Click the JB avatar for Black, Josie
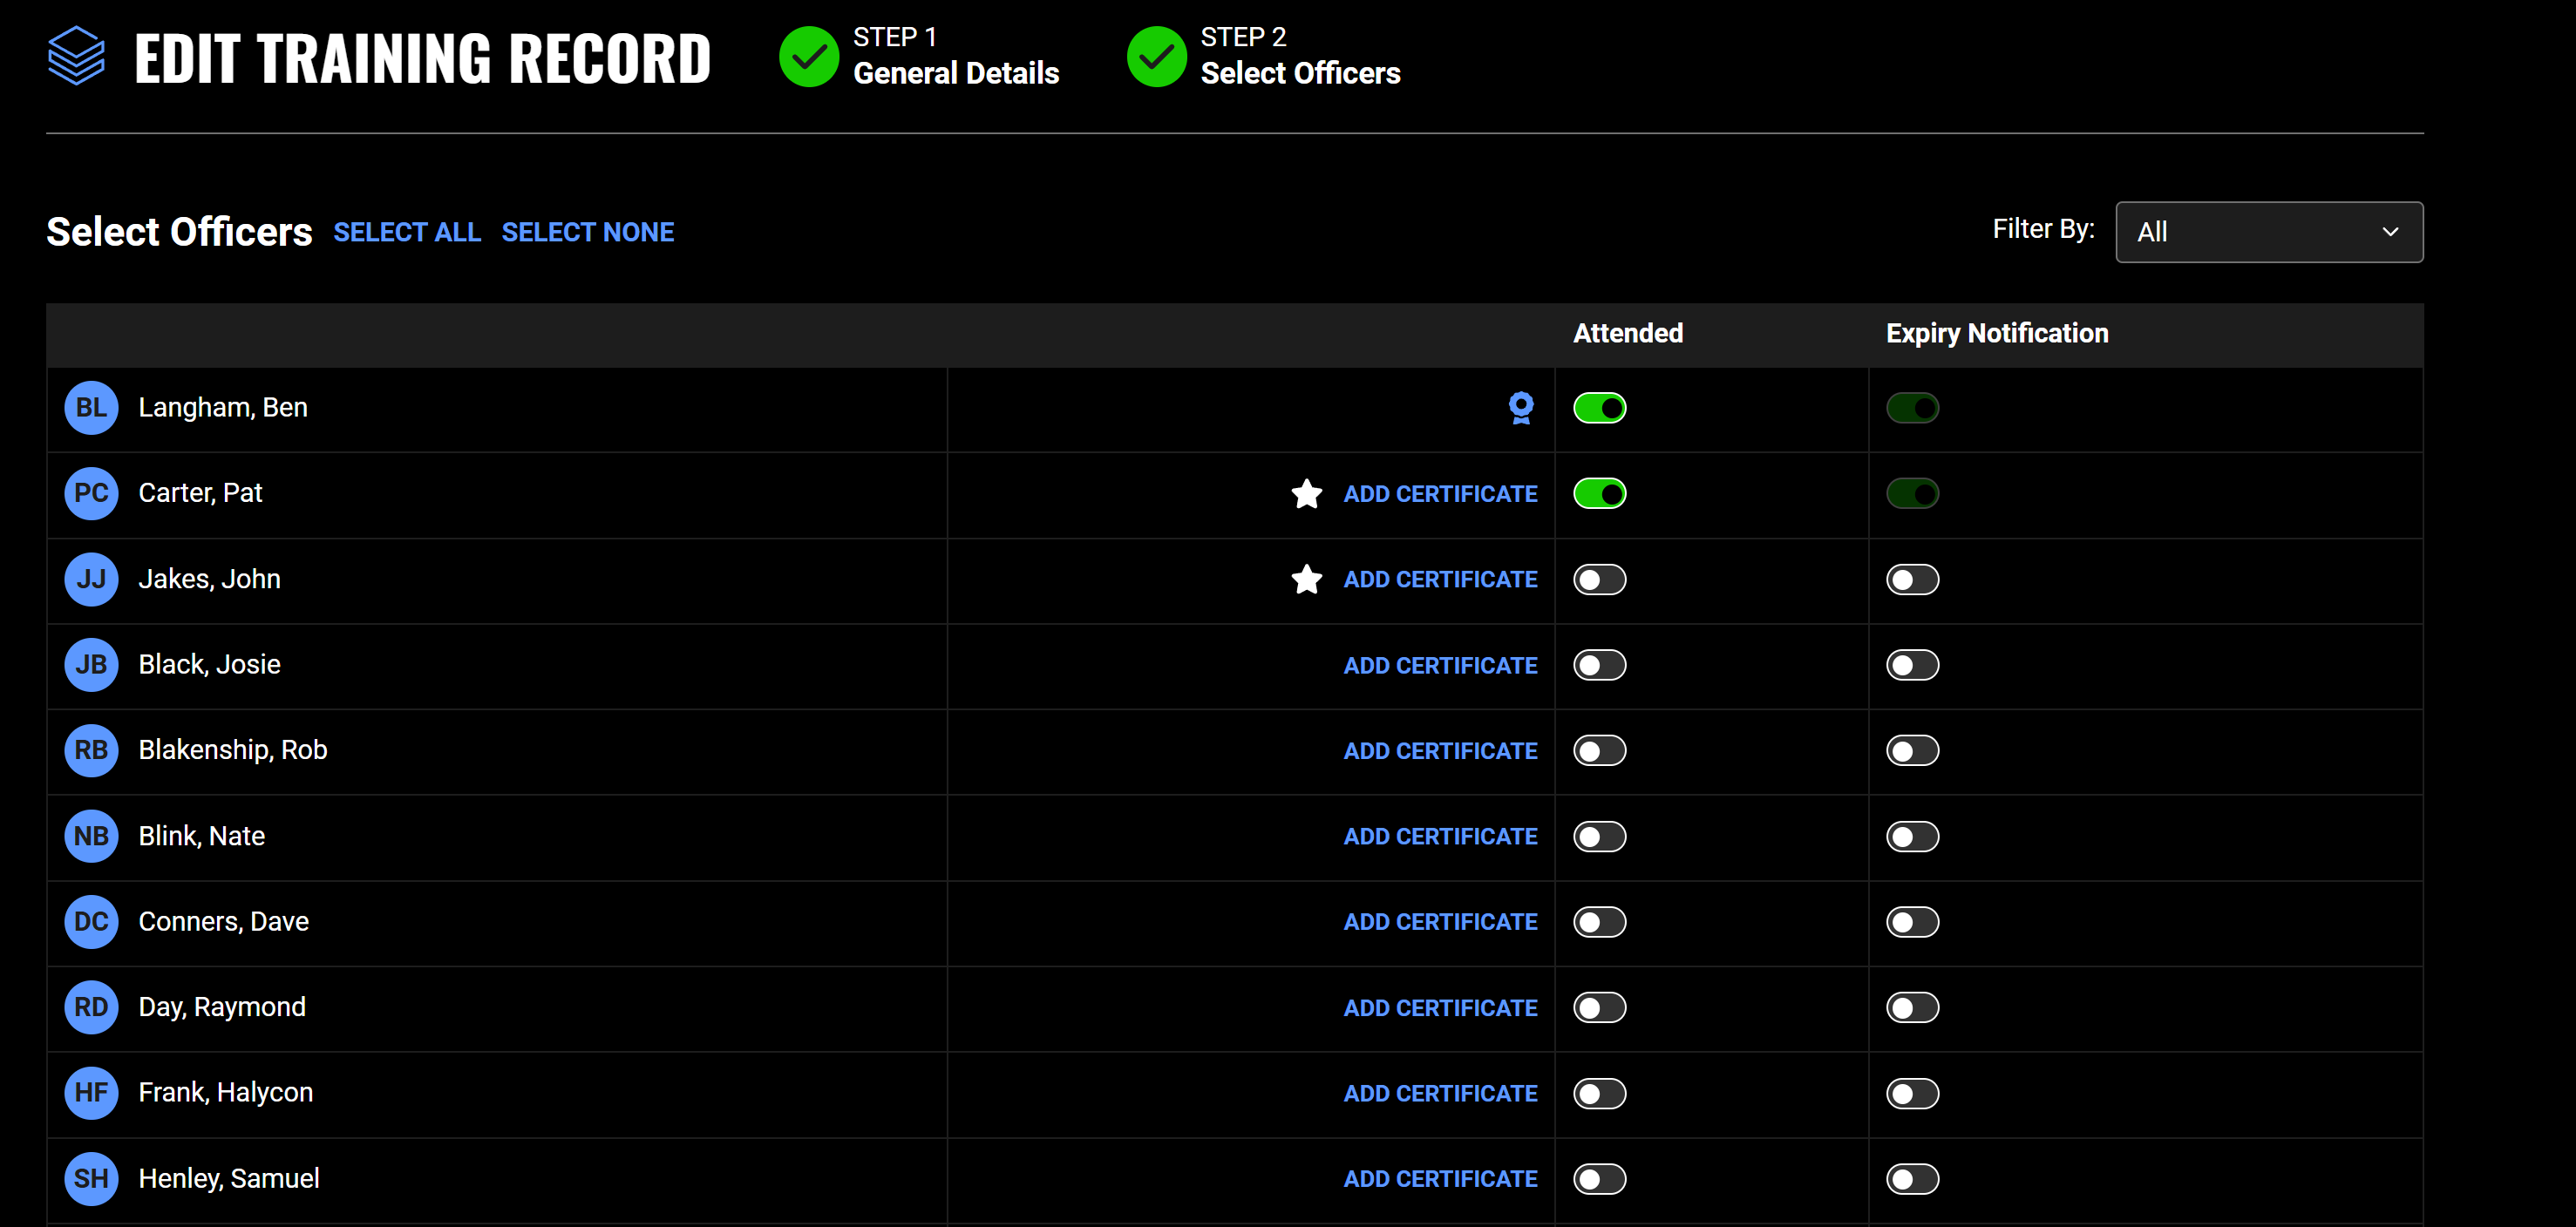Image resolution: width=2576 pixels, height=1227 pixels. point(91,665)
